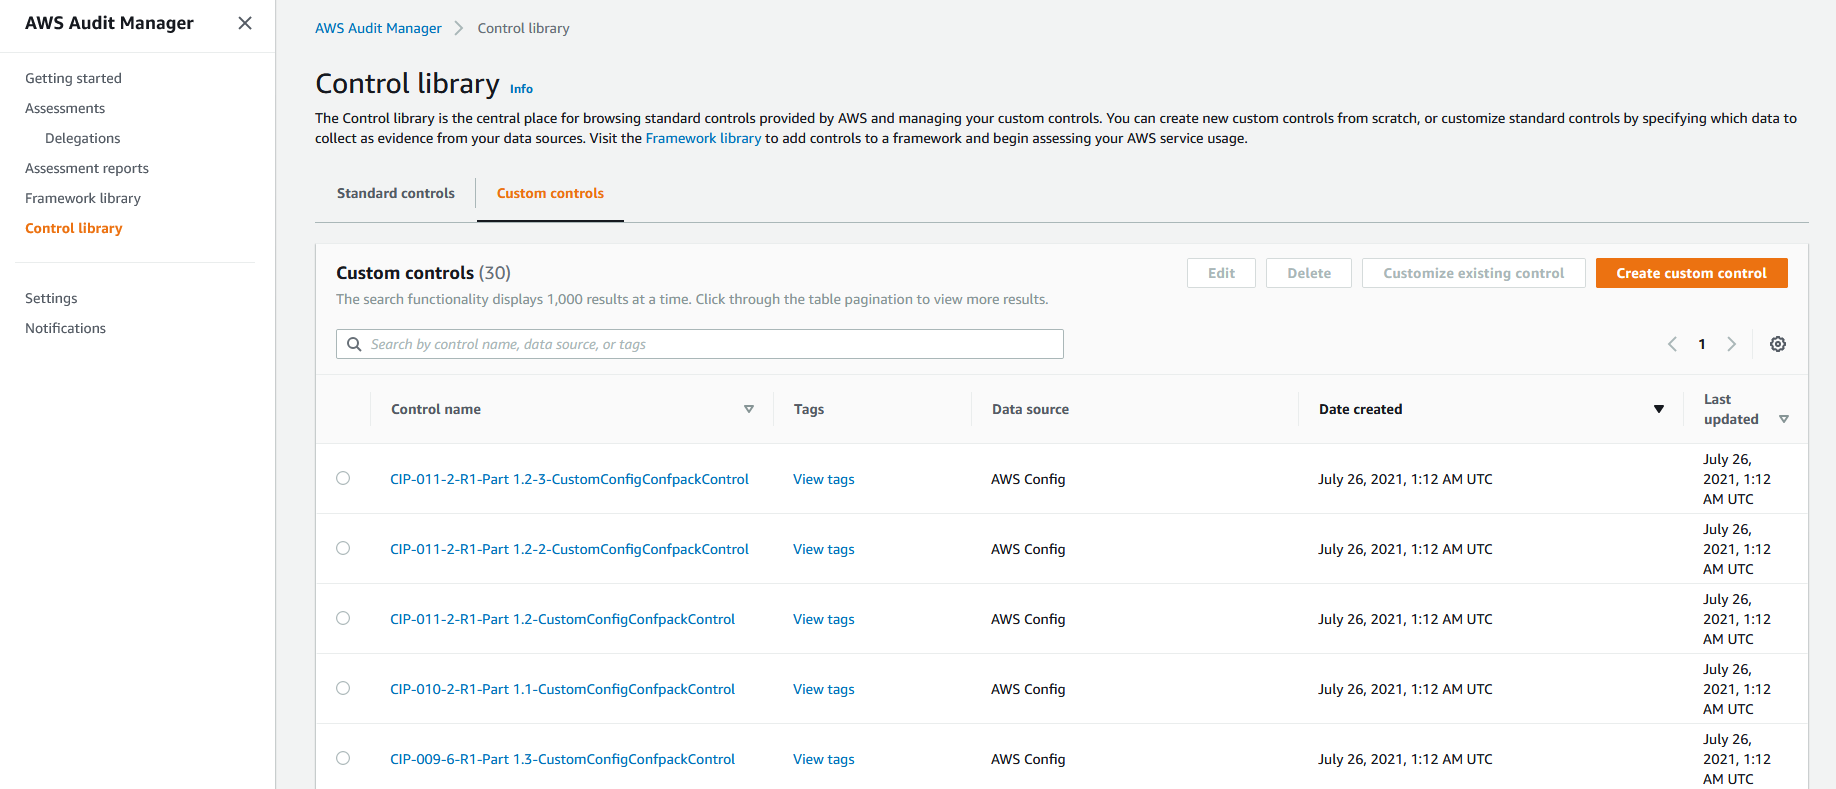This screenshot has height=789, width=1836.
Task: Click page number 1 in pagination
Action: (x=1702, y=344)
